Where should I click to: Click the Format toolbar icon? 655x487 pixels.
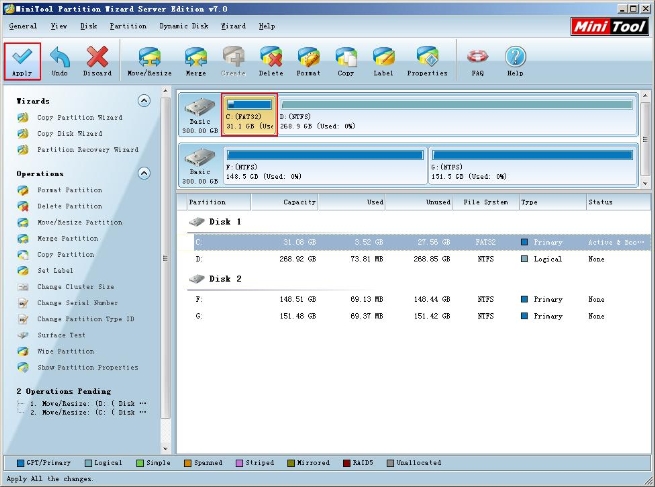click(x=308, y=57)
